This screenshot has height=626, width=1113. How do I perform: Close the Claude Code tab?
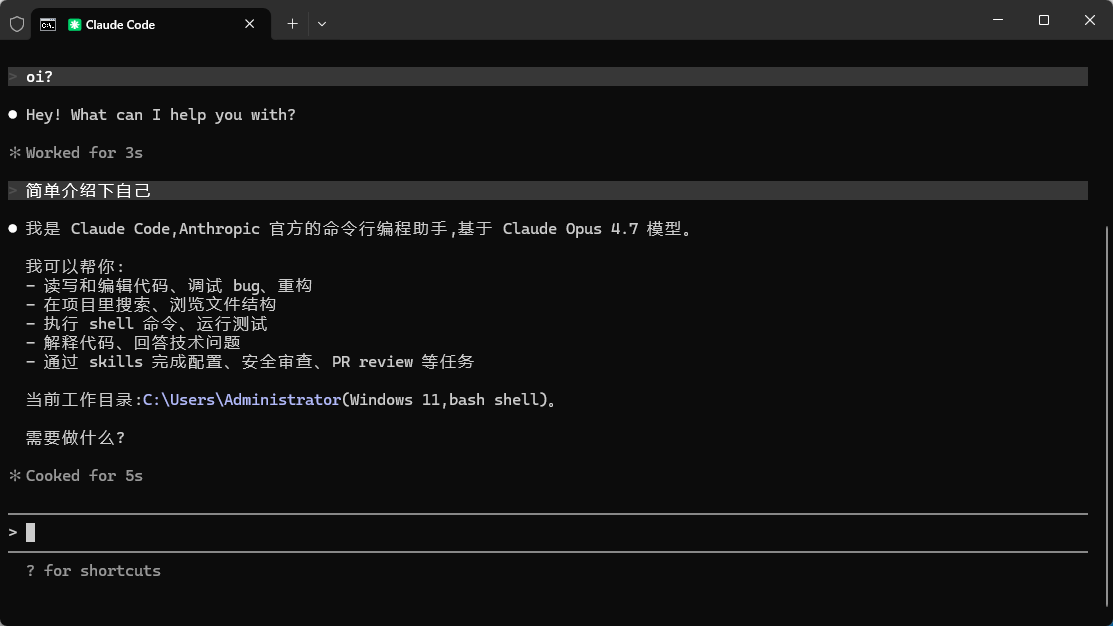click(x=249, y=24)
